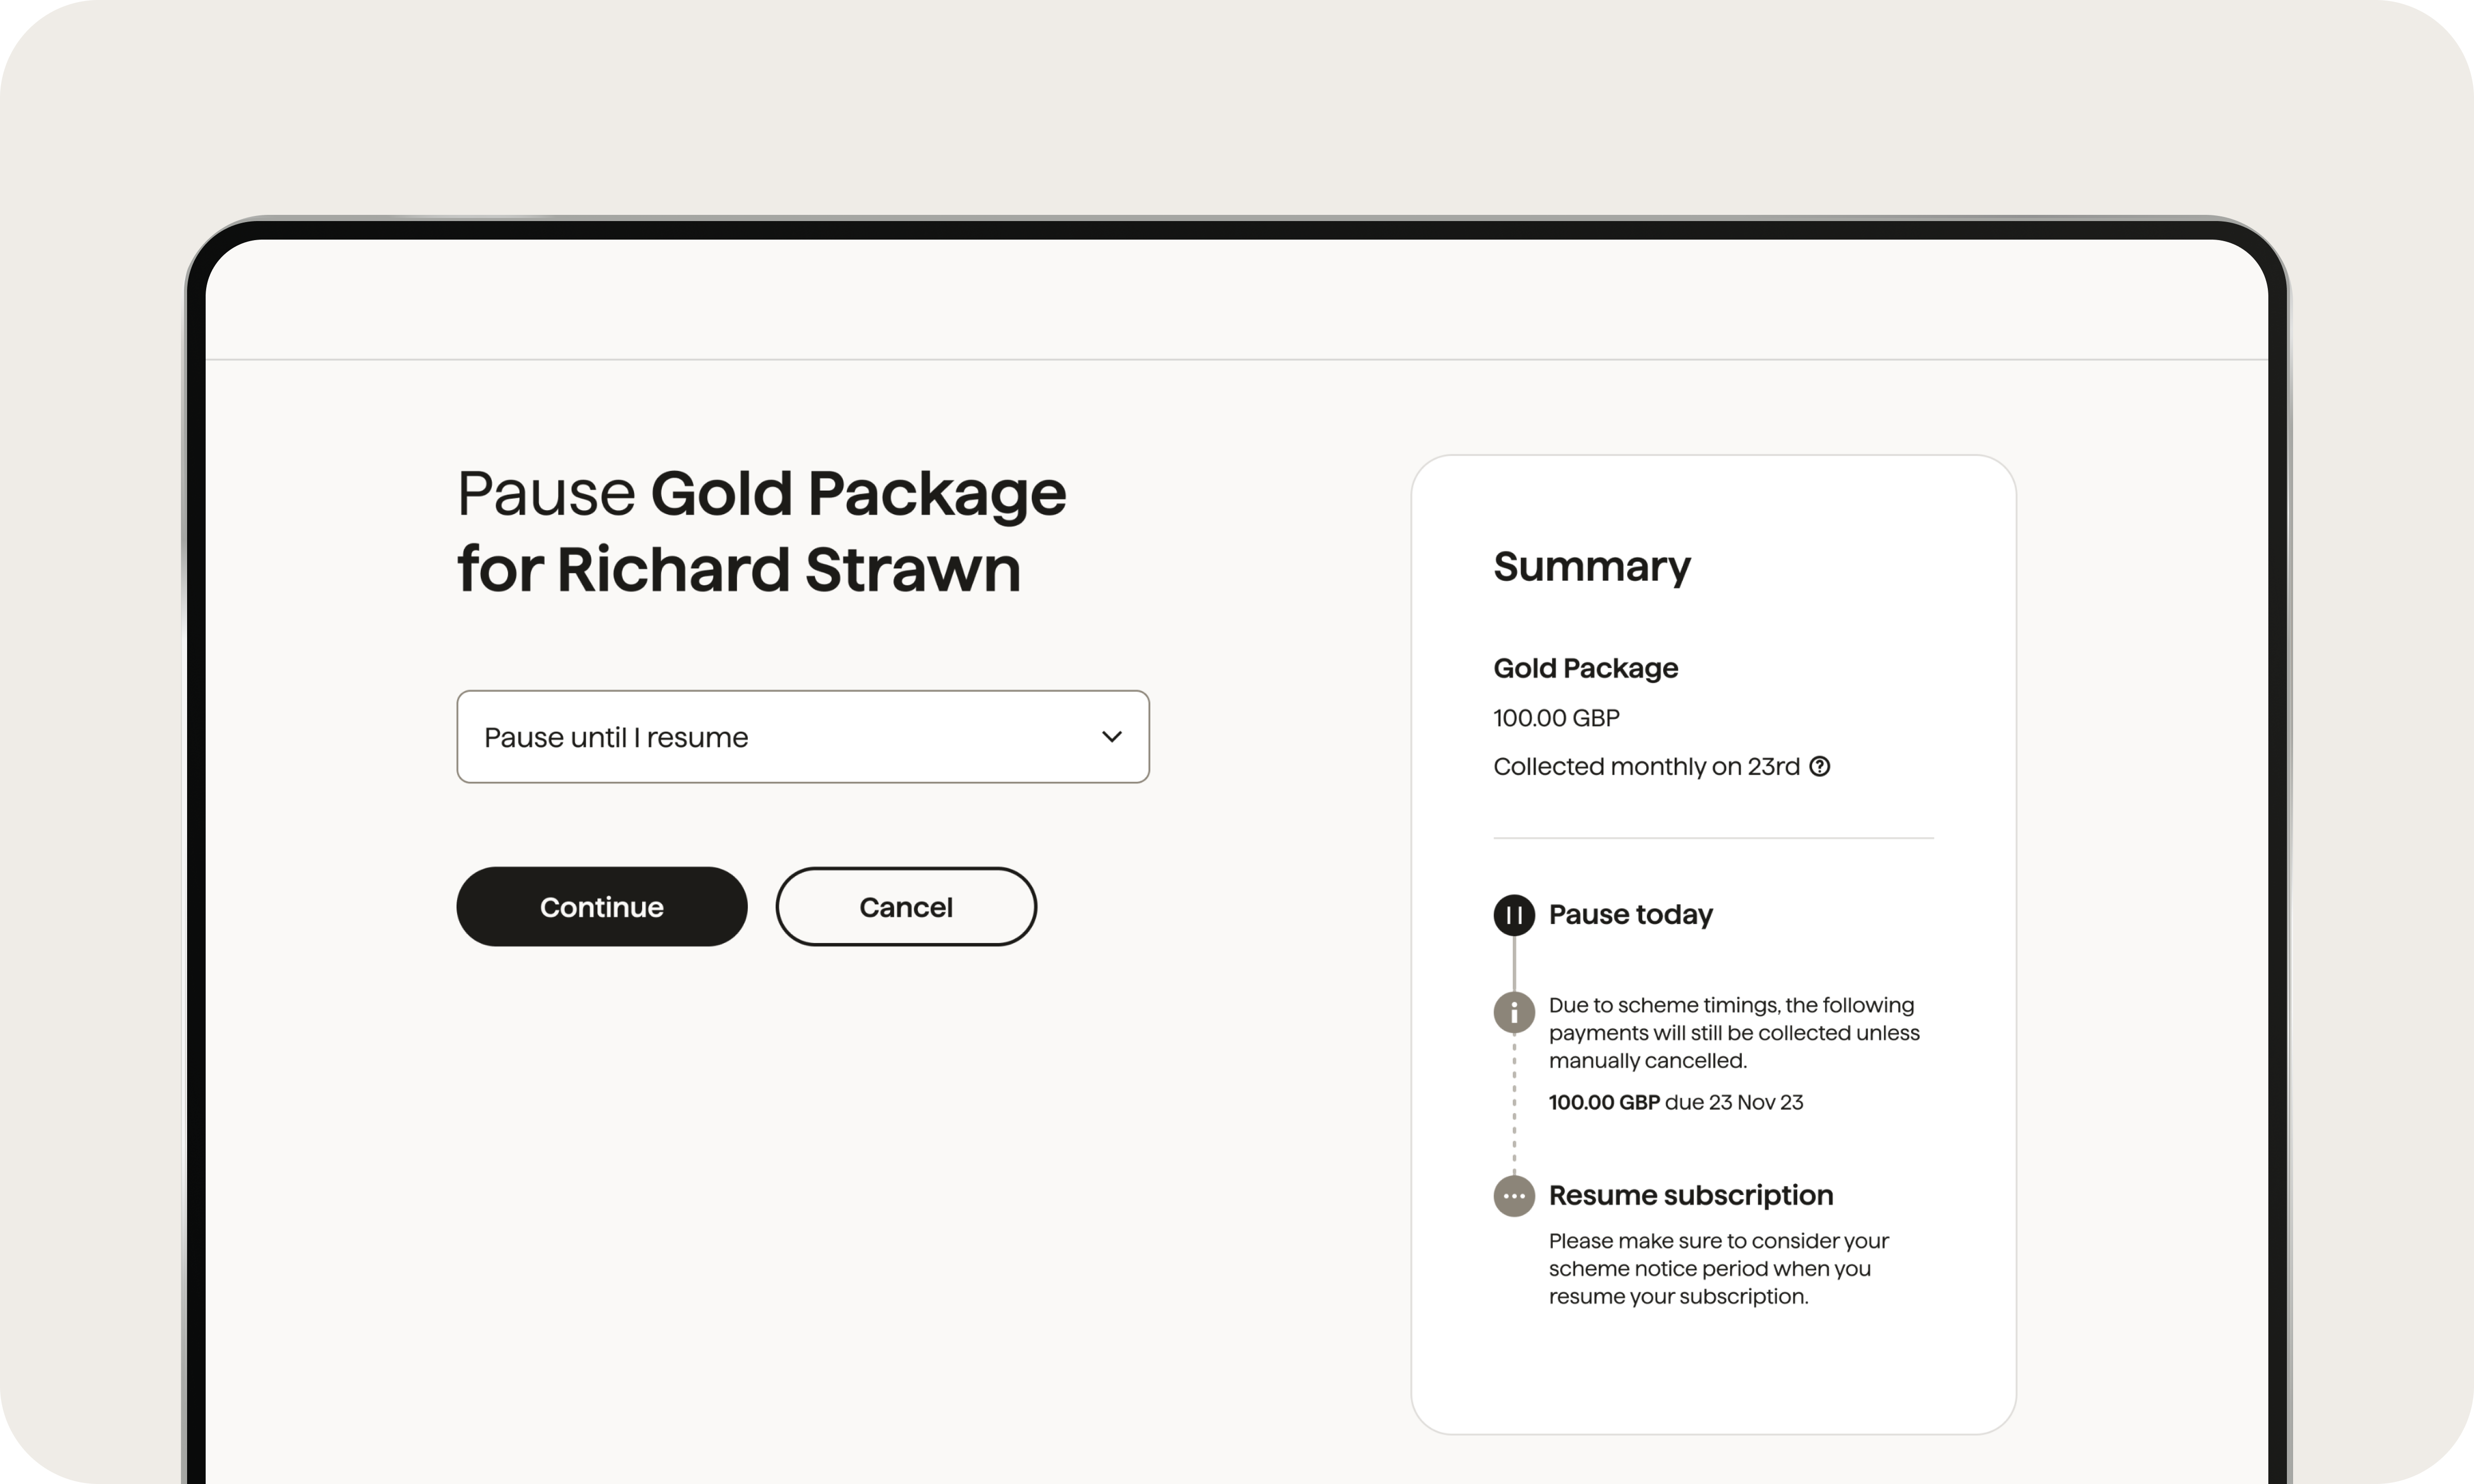
Task: Click the divider line in the Summary card
Action: coord(1712,838)
